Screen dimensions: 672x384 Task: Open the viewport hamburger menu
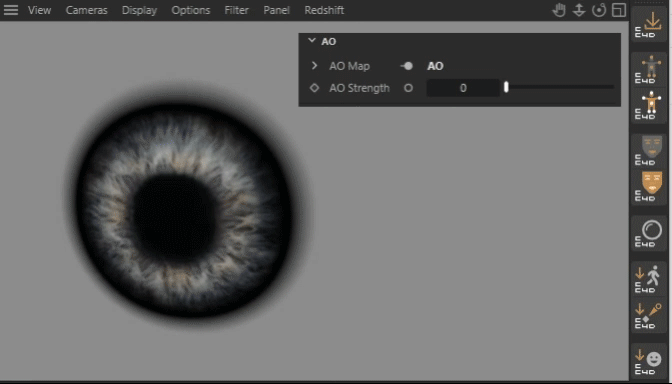pos(11,10)
